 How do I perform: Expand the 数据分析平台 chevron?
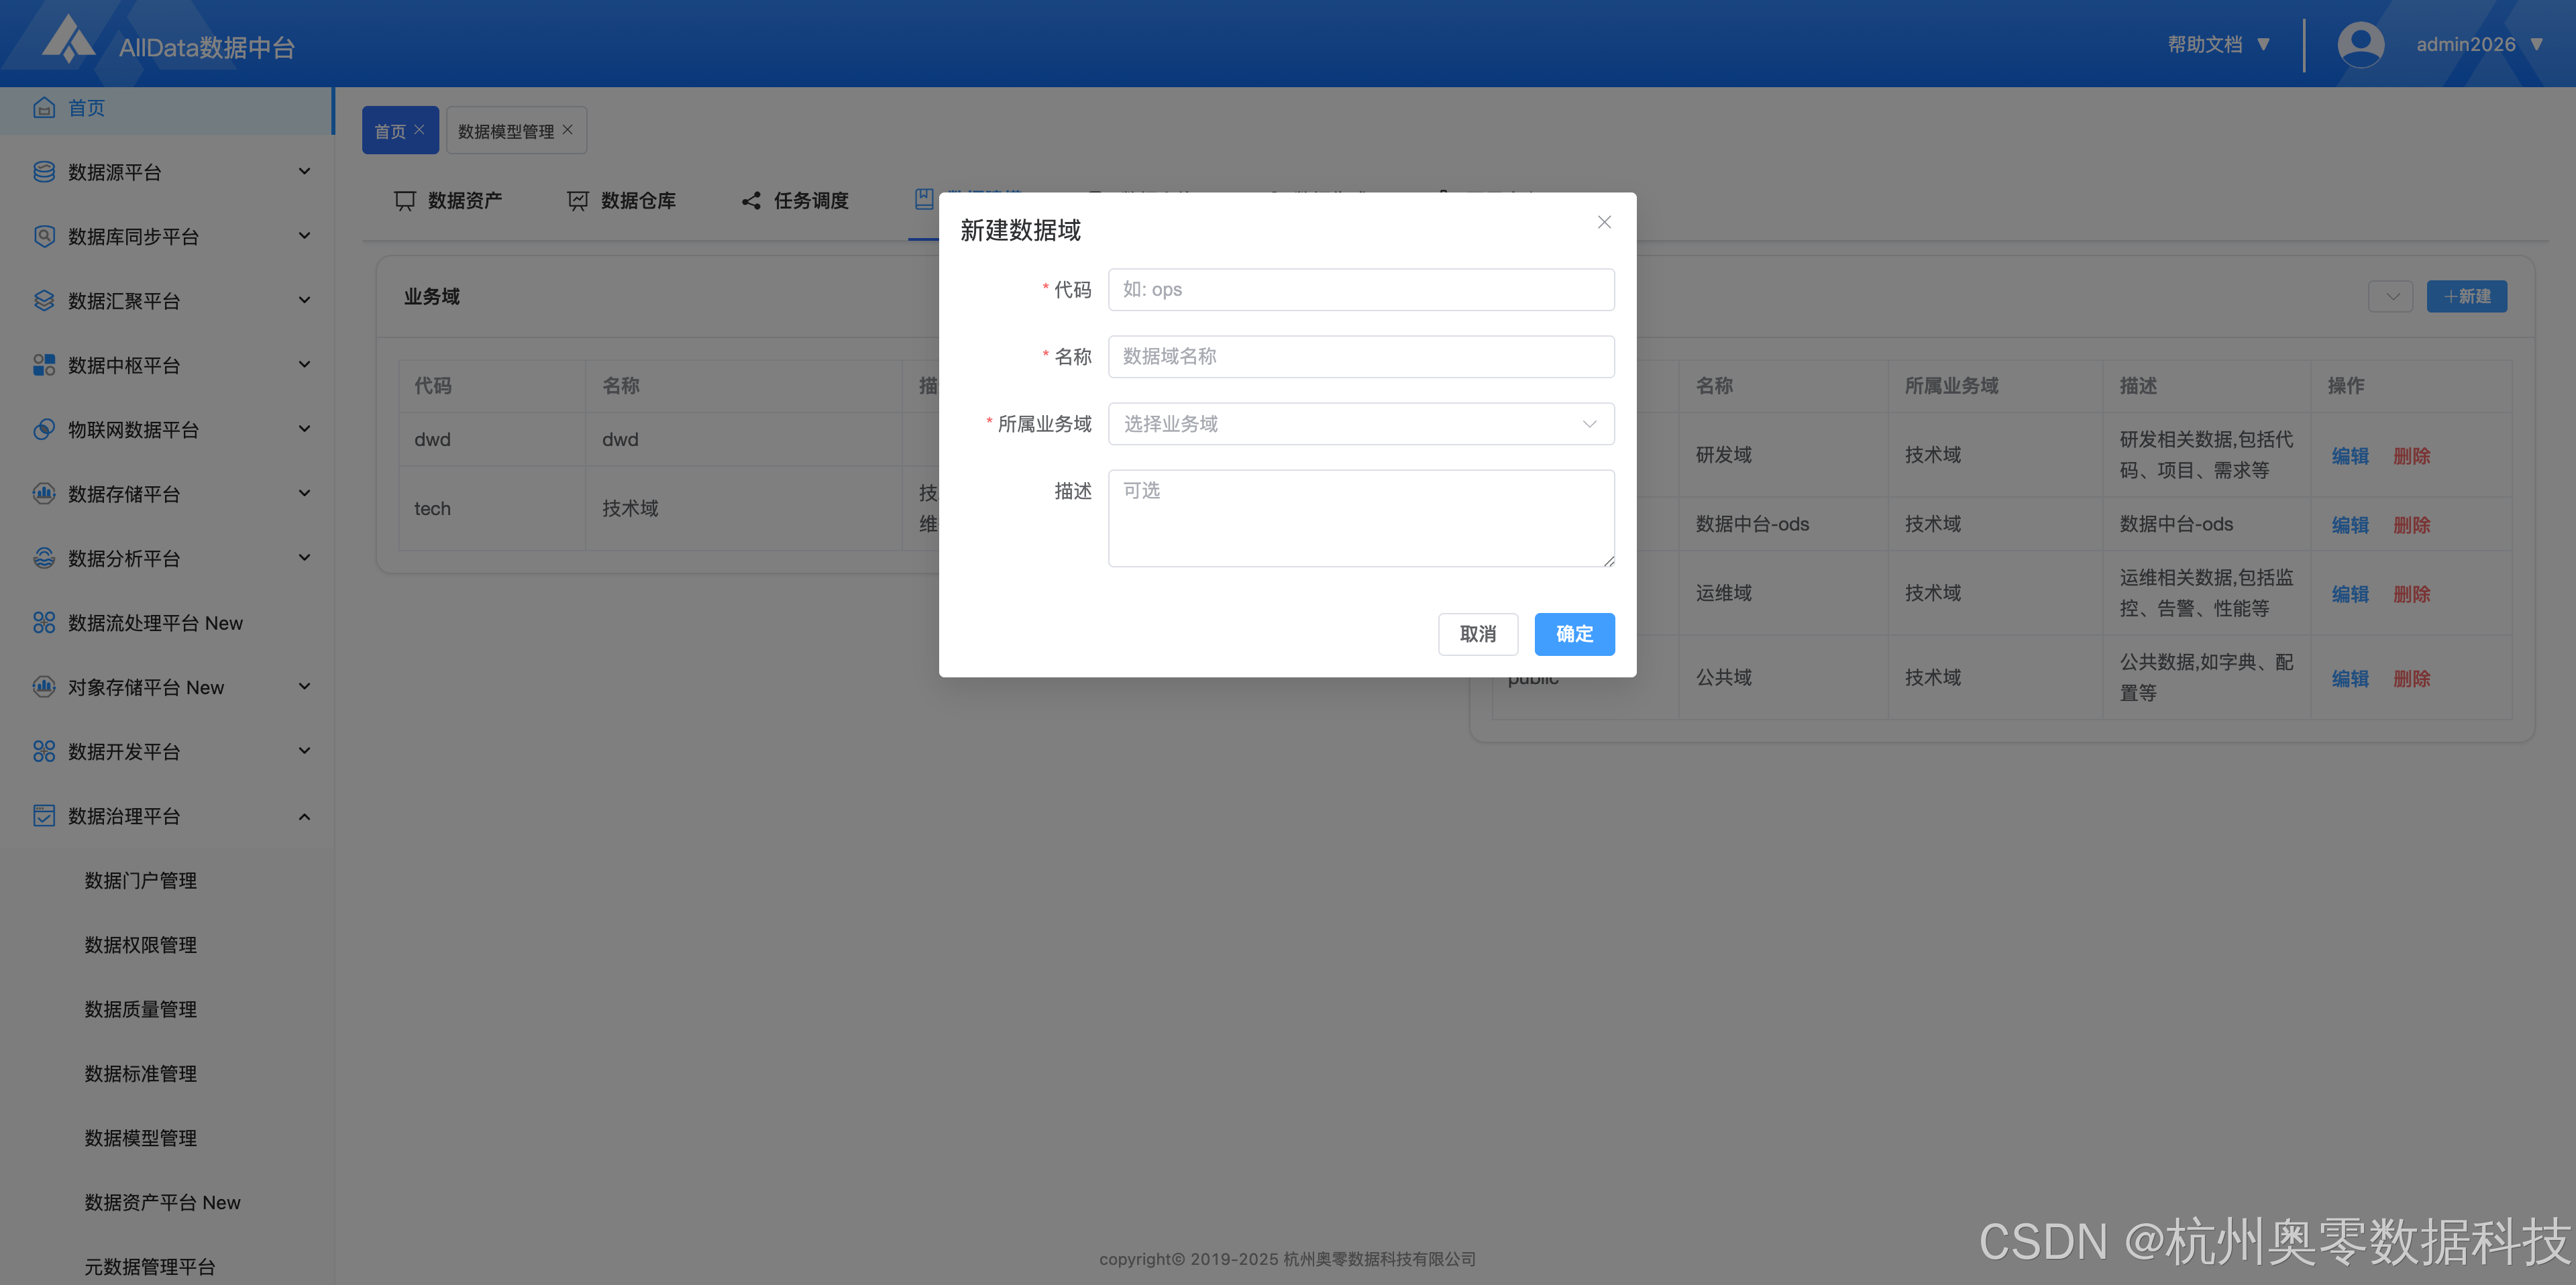point(305,558)
